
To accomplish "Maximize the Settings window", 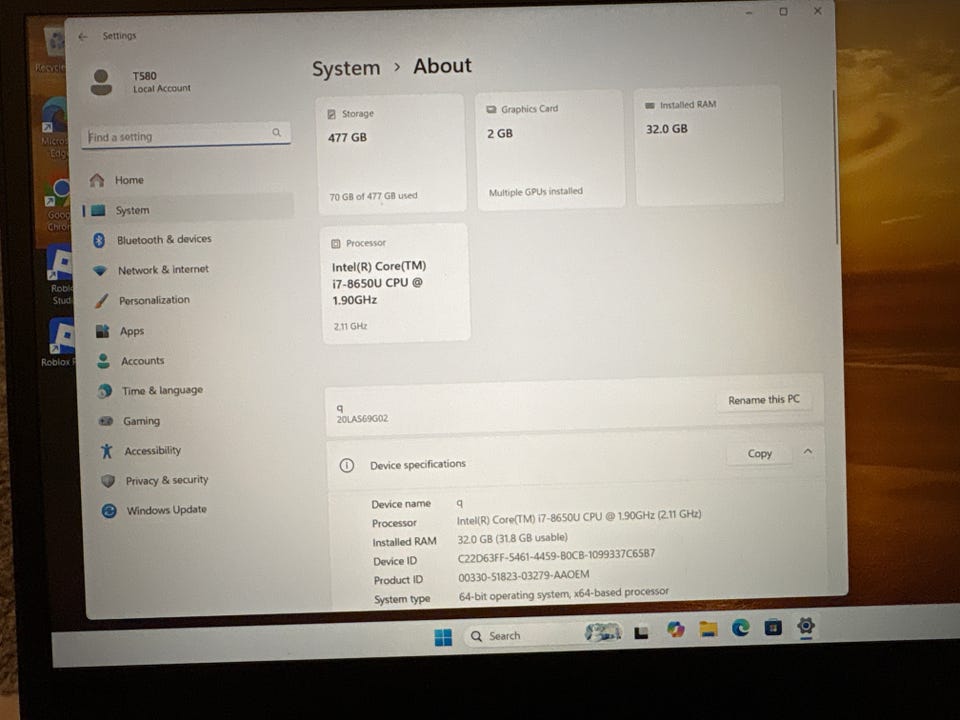I will tap(783, 12).
